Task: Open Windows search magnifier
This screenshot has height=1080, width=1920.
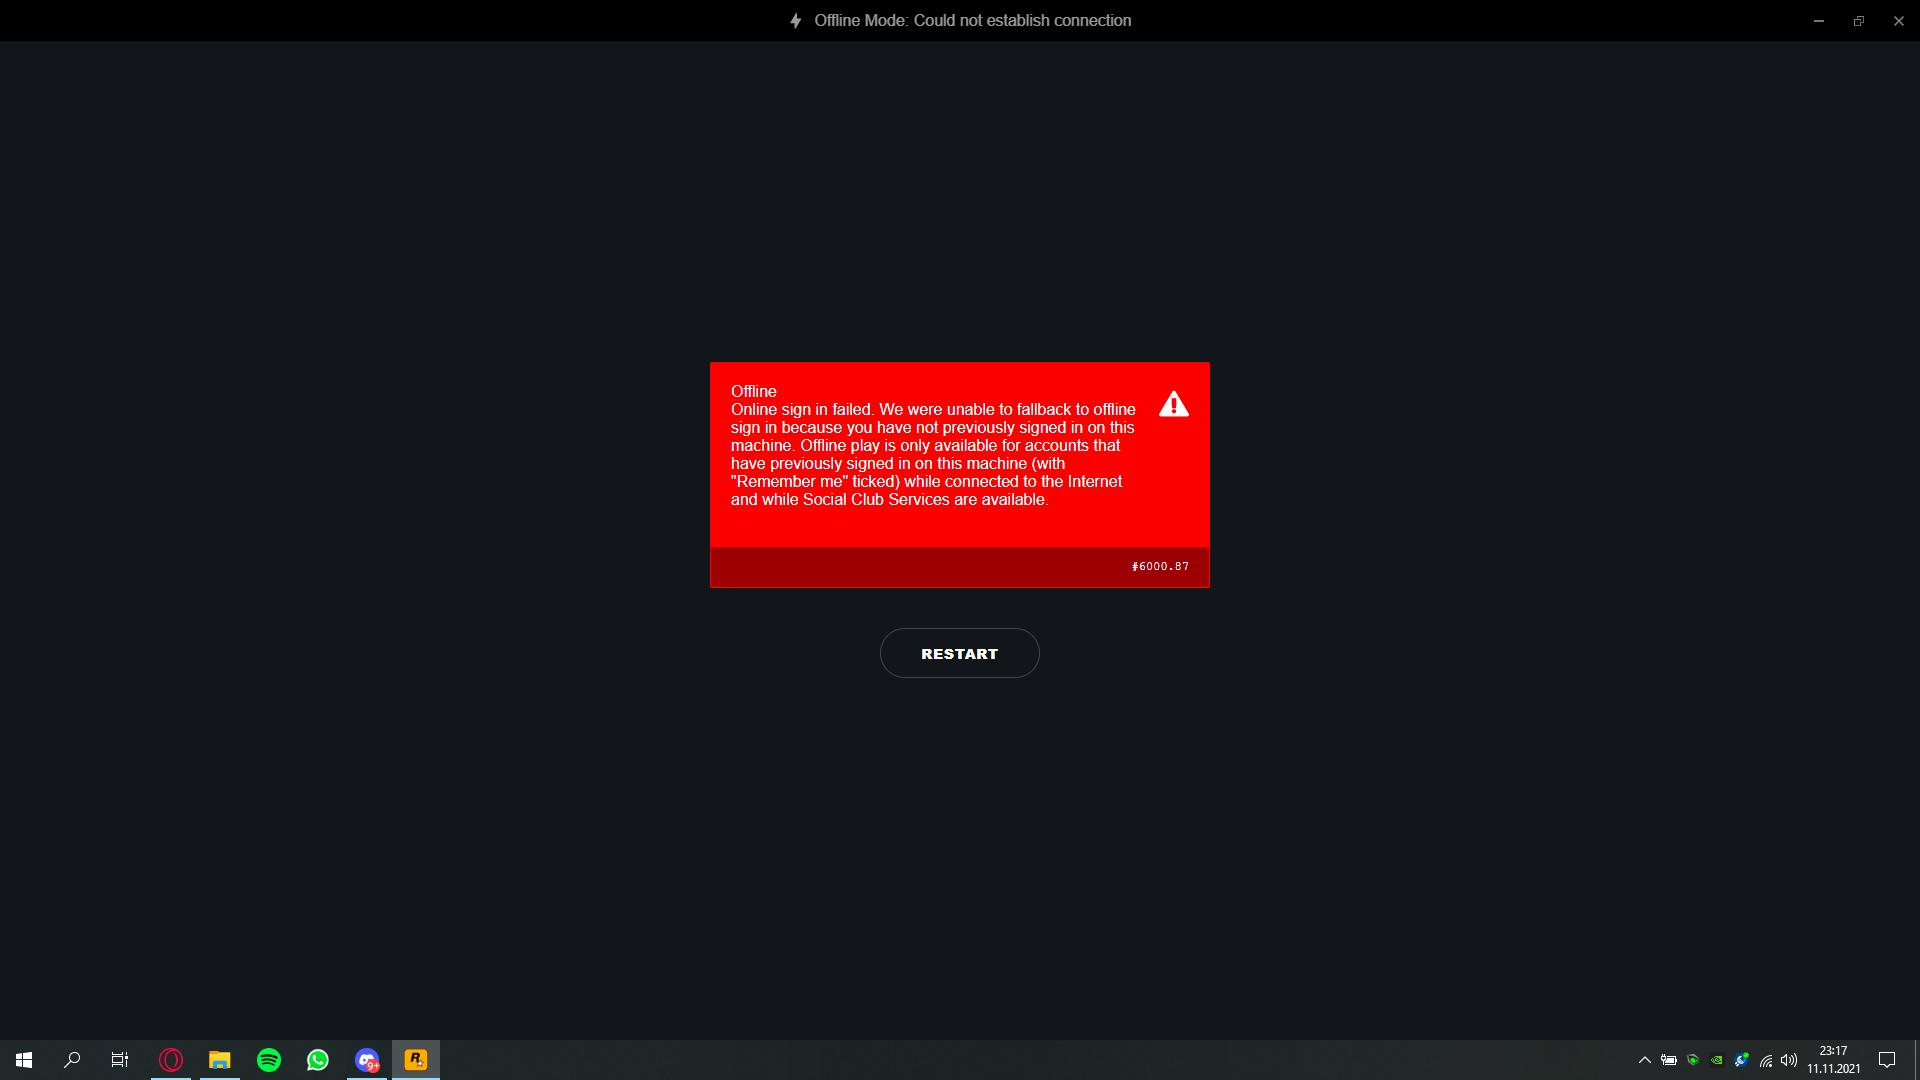Action: [x=72, y=1059]
